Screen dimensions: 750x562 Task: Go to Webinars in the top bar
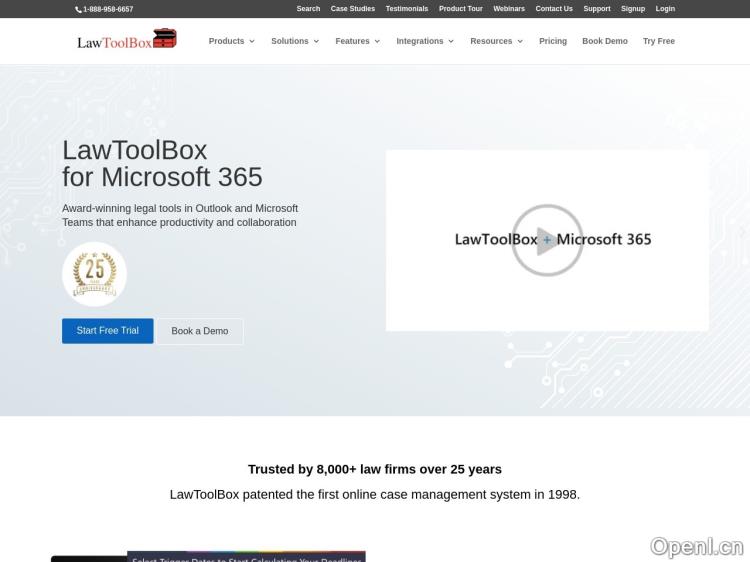[x=509, y=9]
